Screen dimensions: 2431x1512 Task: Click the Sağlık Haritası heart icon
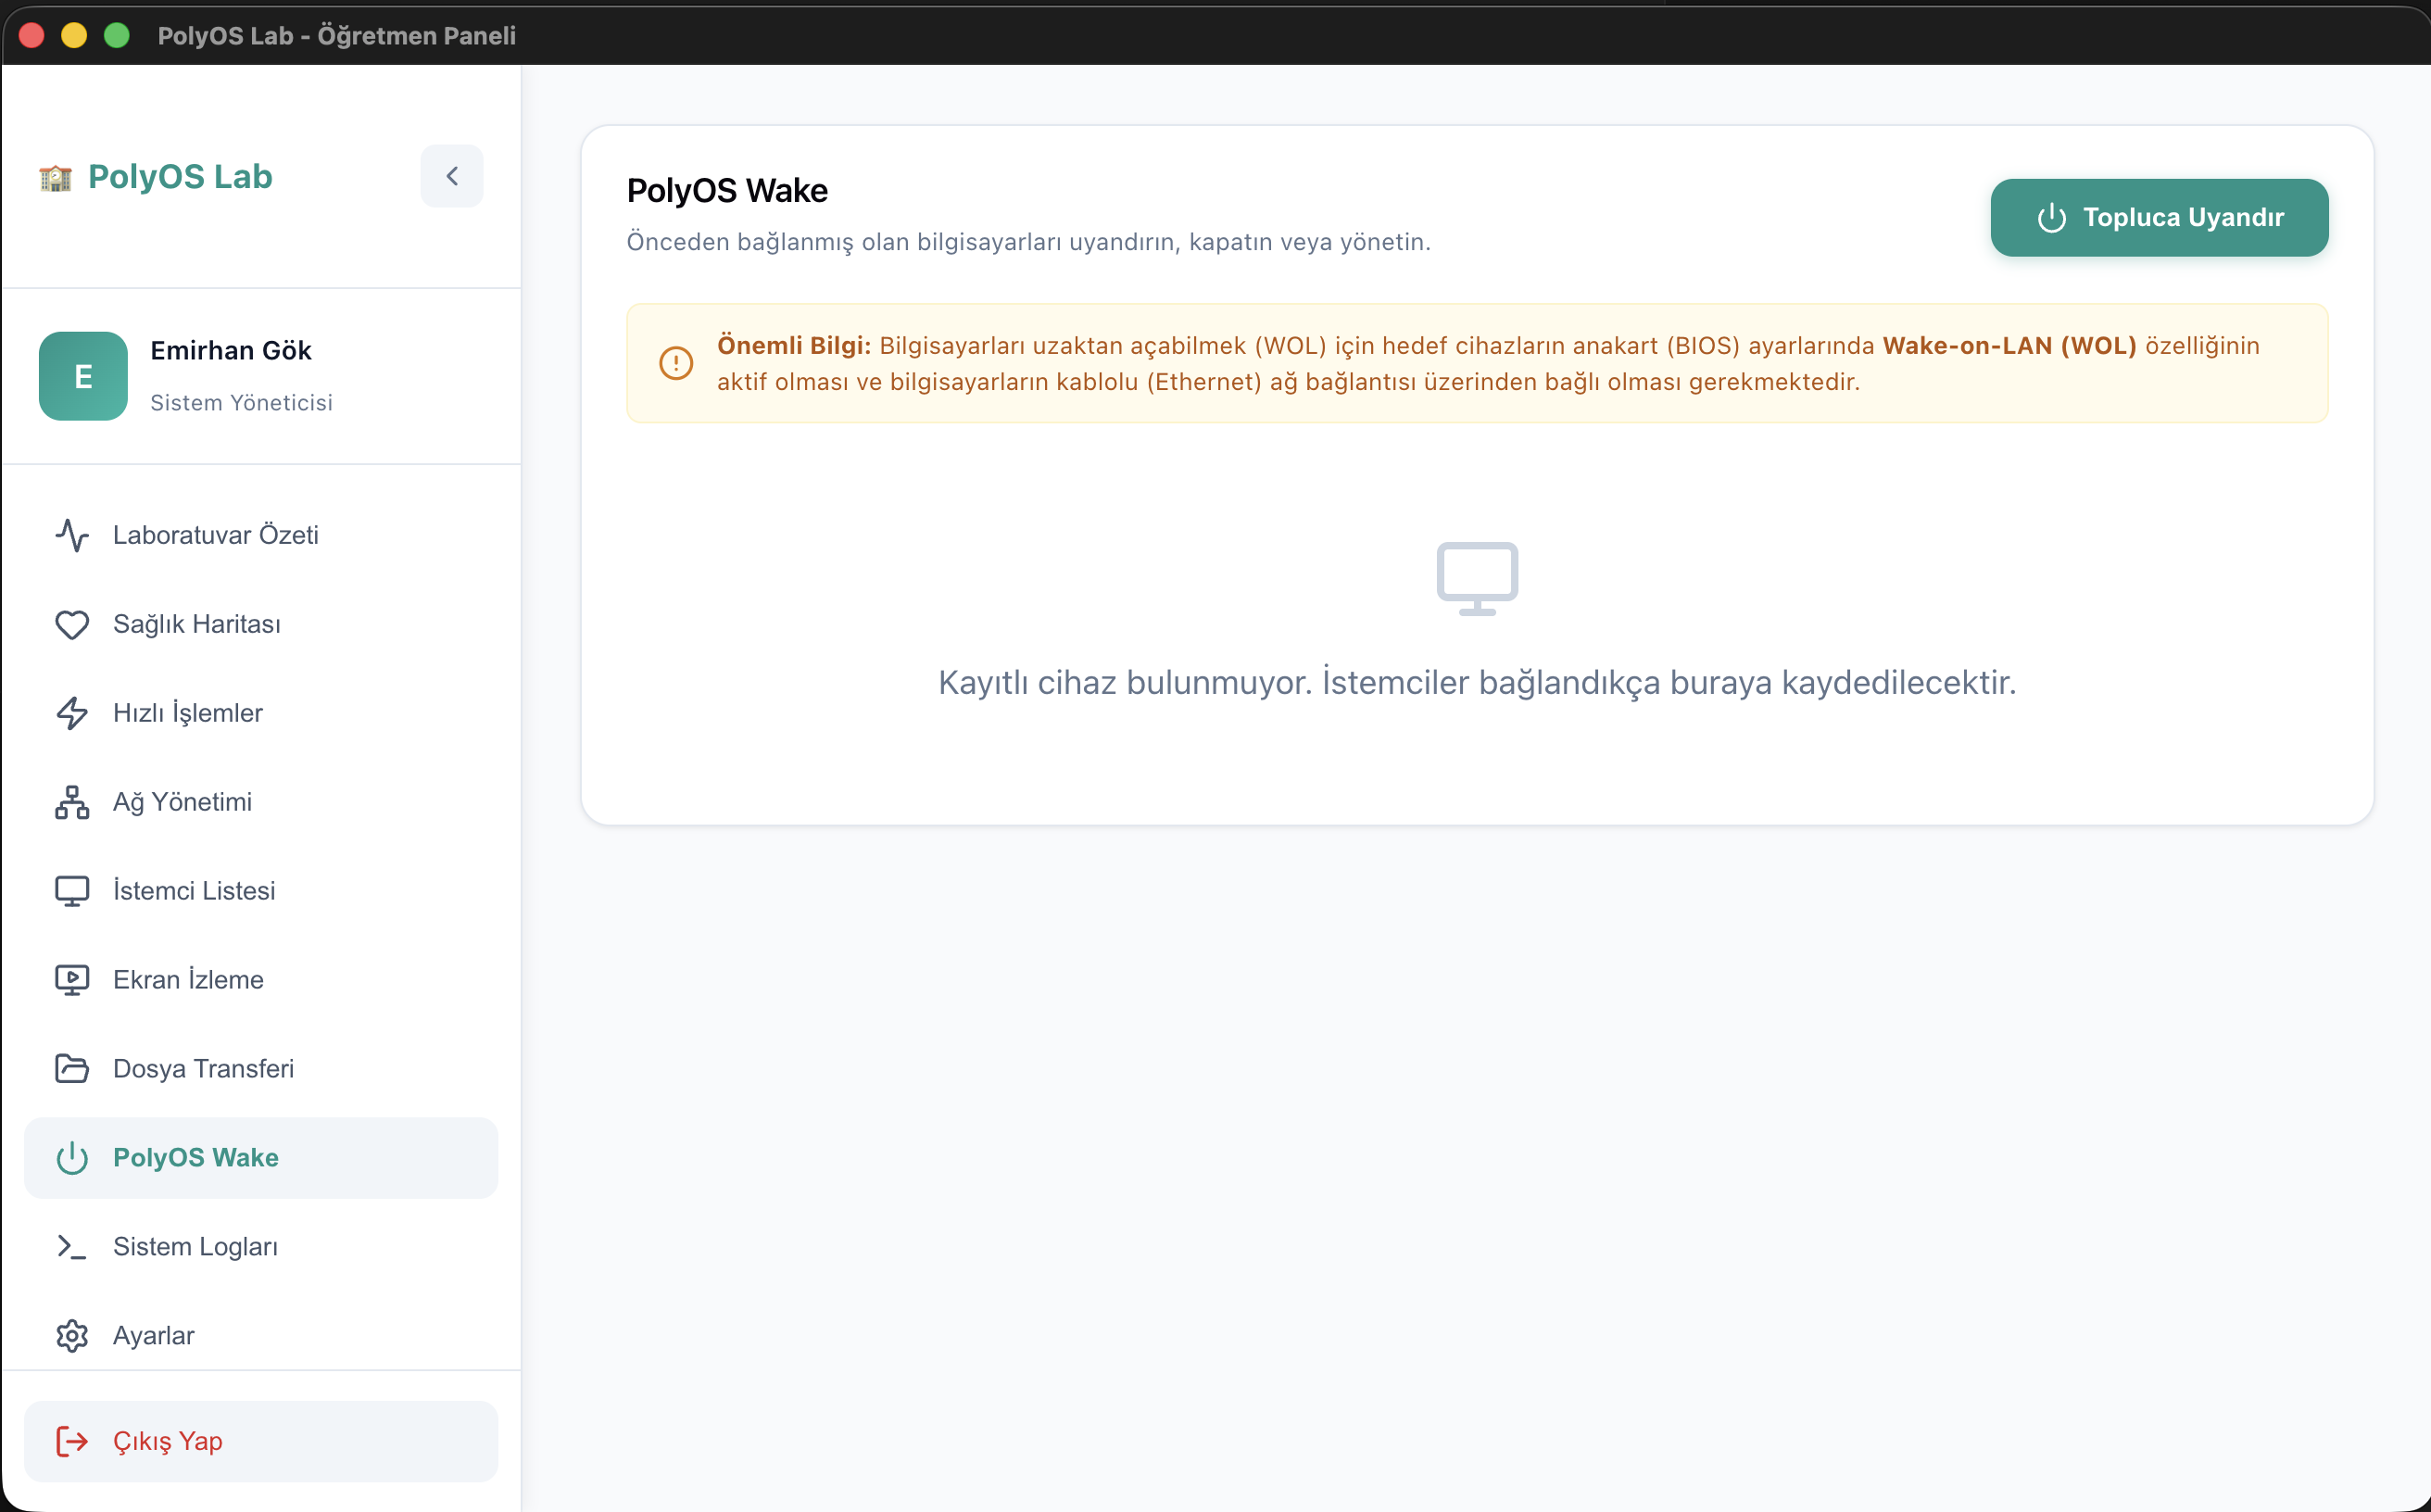[72, 624]
